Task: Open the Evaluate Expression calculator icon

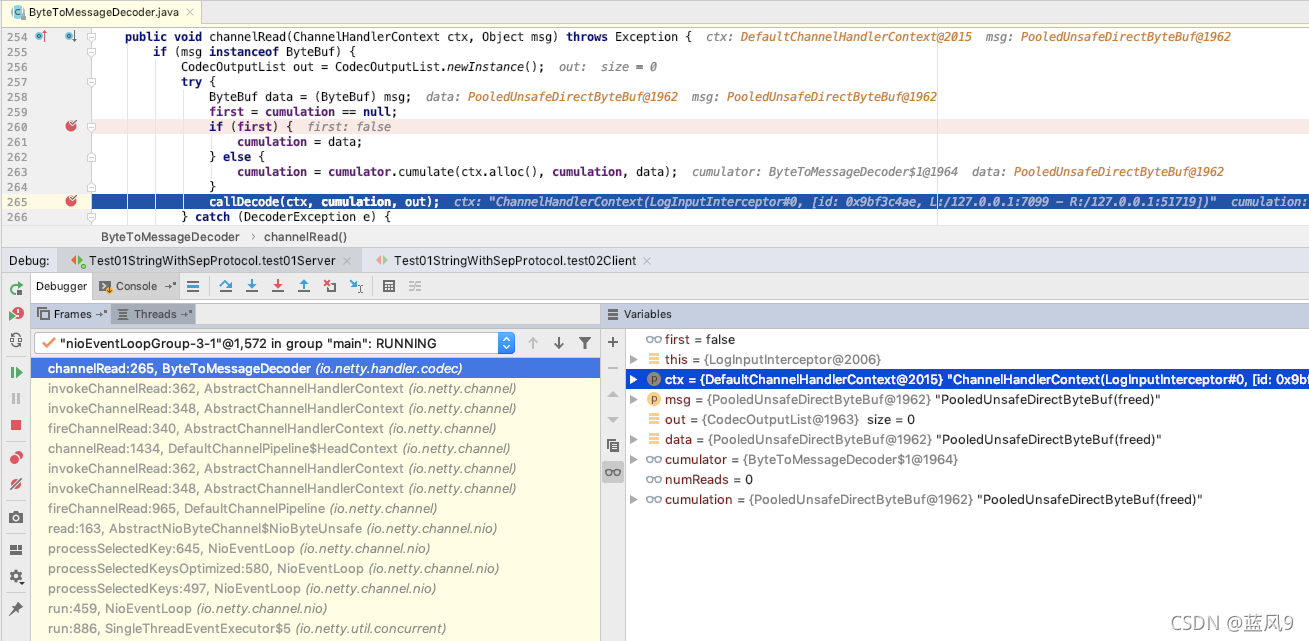Action: pos(388,286)
